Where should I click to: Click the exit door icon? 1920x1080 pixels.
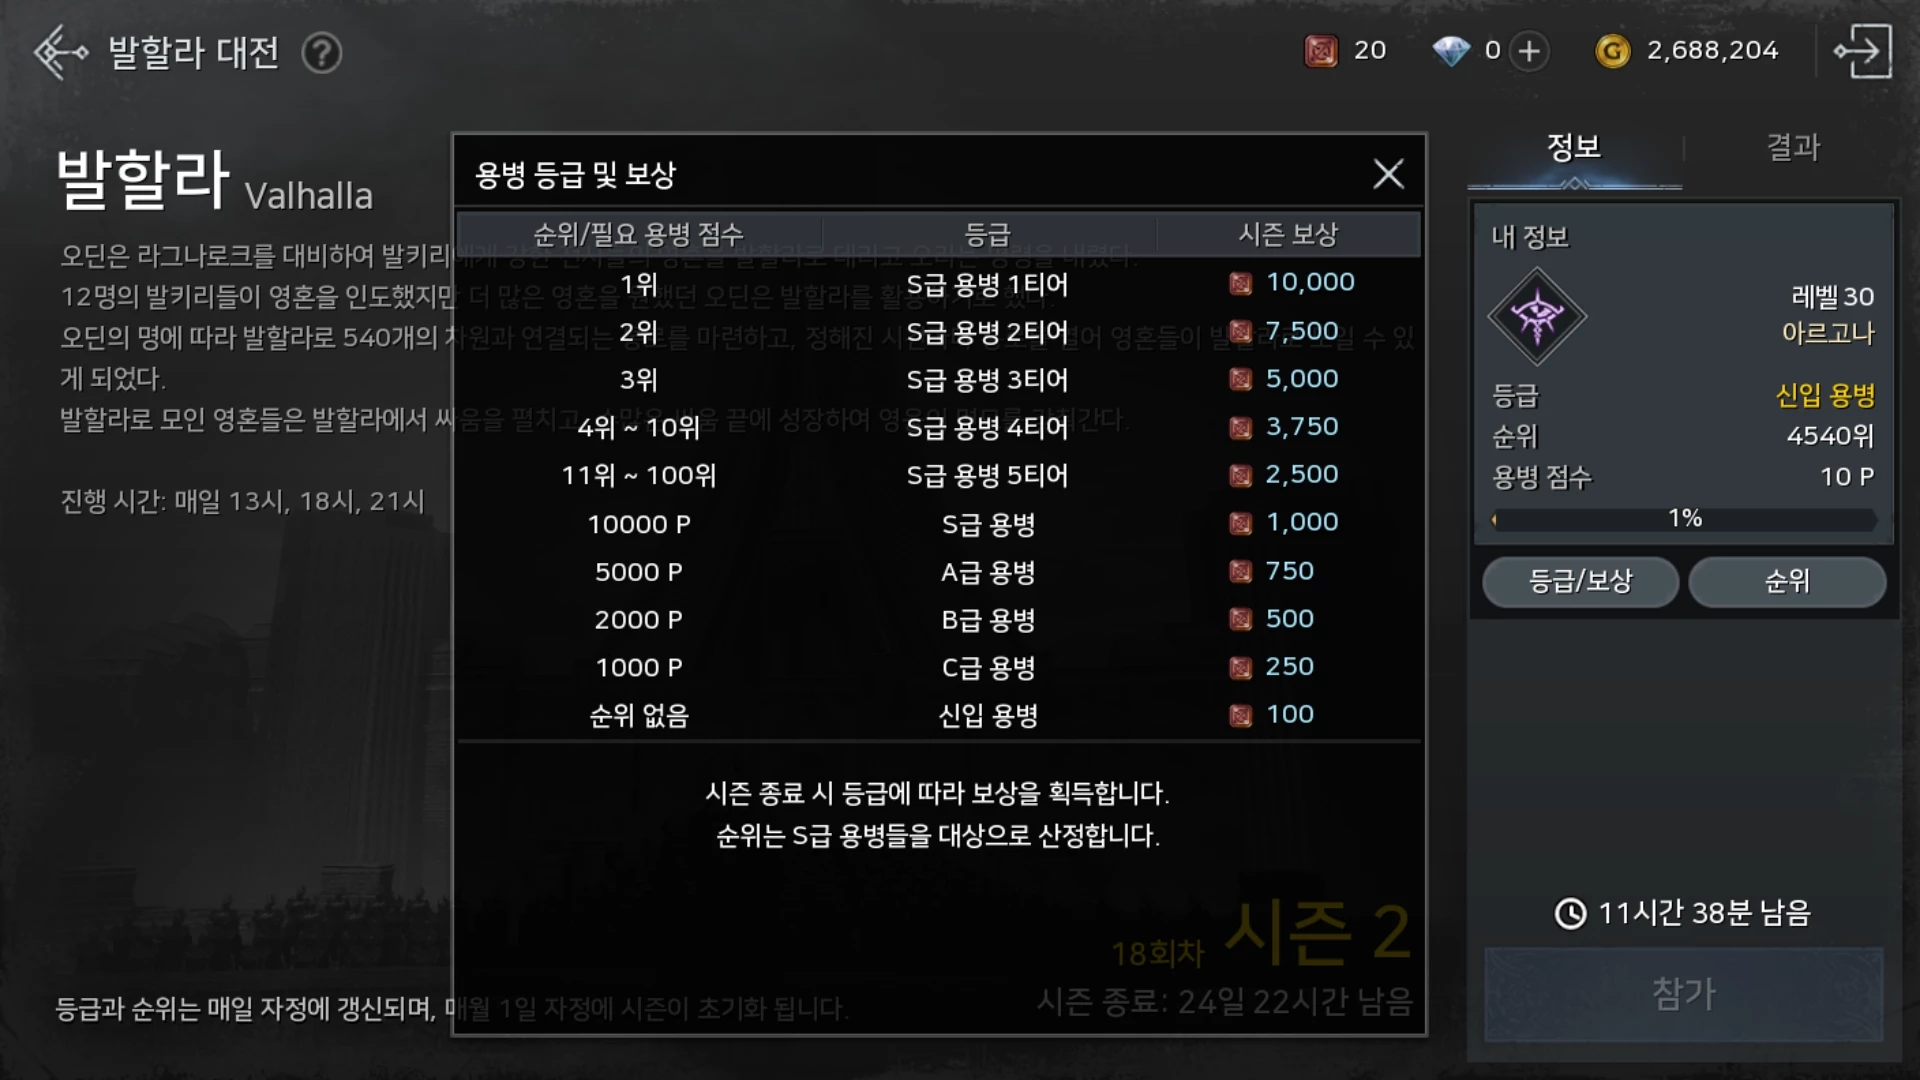(x=1862, y=51)
